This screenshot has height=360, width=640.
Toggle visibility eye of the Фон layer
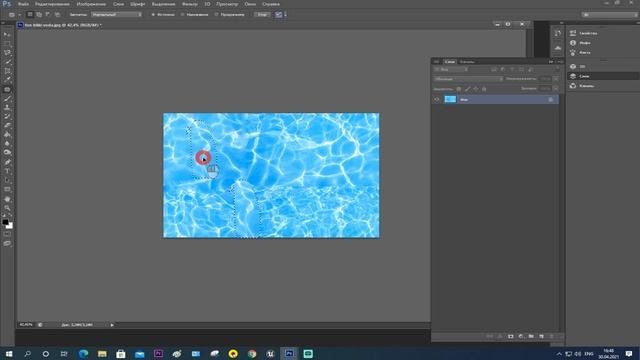pos(437,99)
